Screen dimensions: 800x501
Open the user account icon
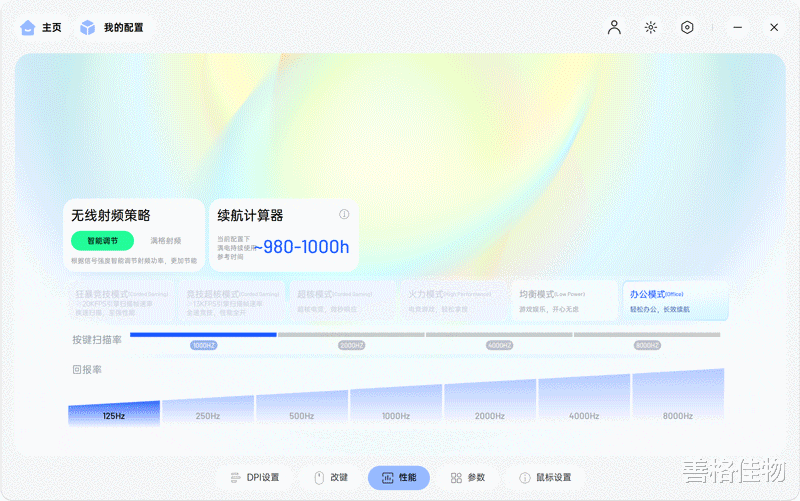click(614, 28)
